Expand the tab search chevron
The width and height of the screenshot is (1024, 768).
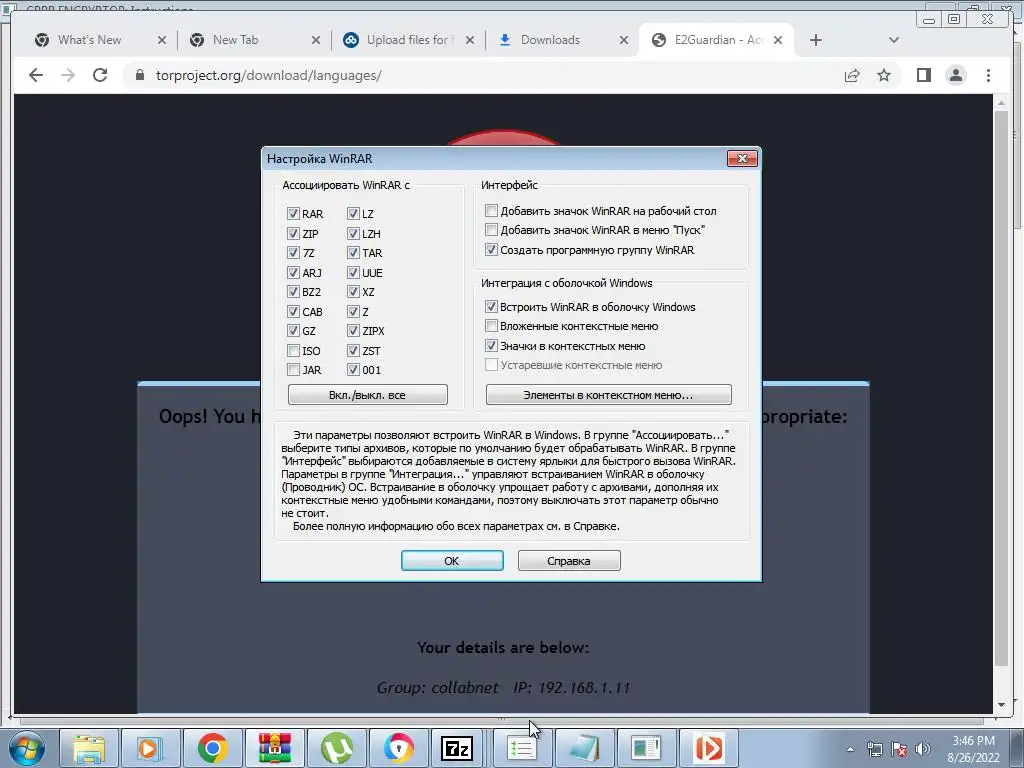coord(894,40)
